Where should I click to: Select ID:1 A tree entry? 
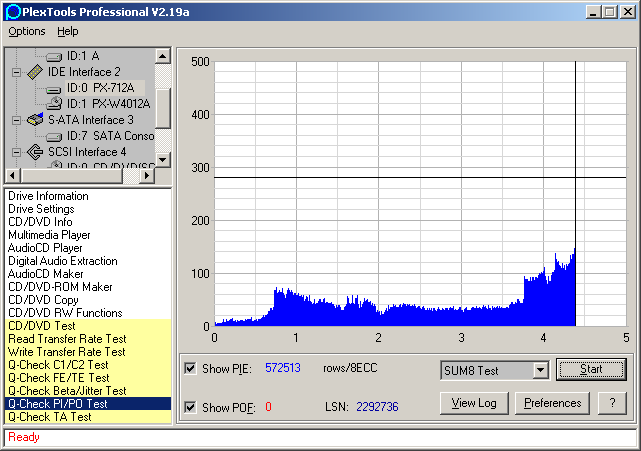coord(83,56)
